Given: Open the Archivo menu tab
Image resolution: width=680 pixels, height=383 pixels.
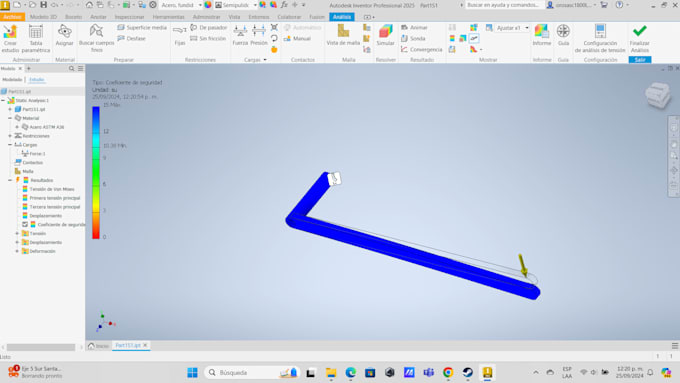Looking at the screenshot, I should tap(13, 17).
